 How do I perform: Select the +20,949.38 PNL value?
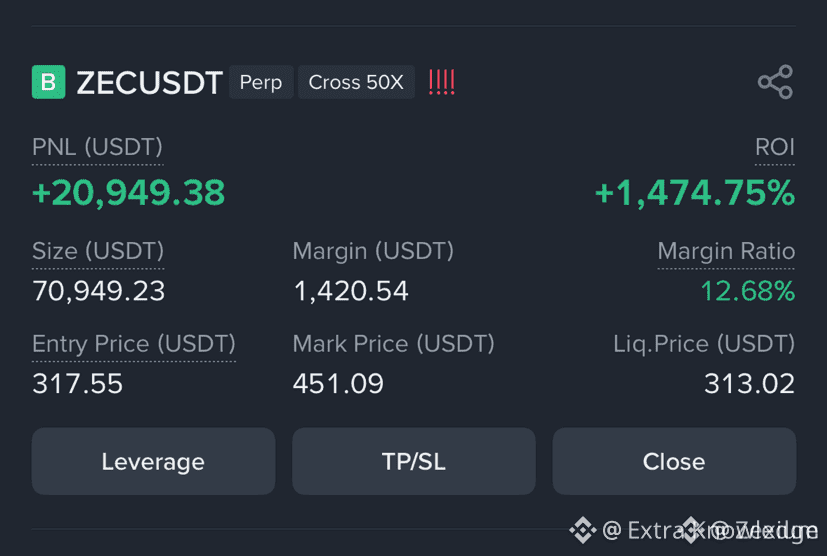pos(129,193)
